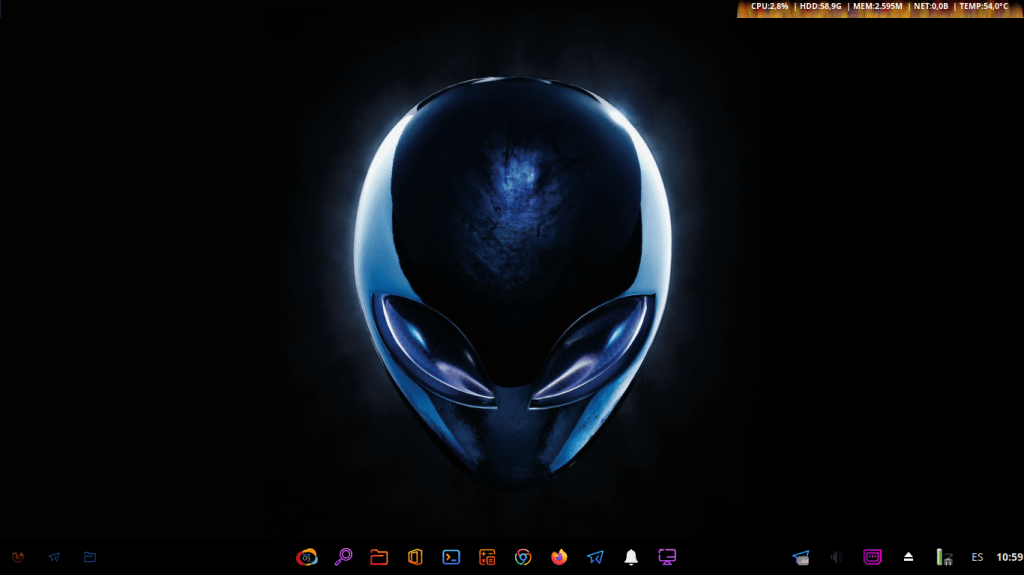The height and width of the screenshot is (575, 1024).
Task: Switch to minimized Firefox window at bottom-left
Action: 18,557
